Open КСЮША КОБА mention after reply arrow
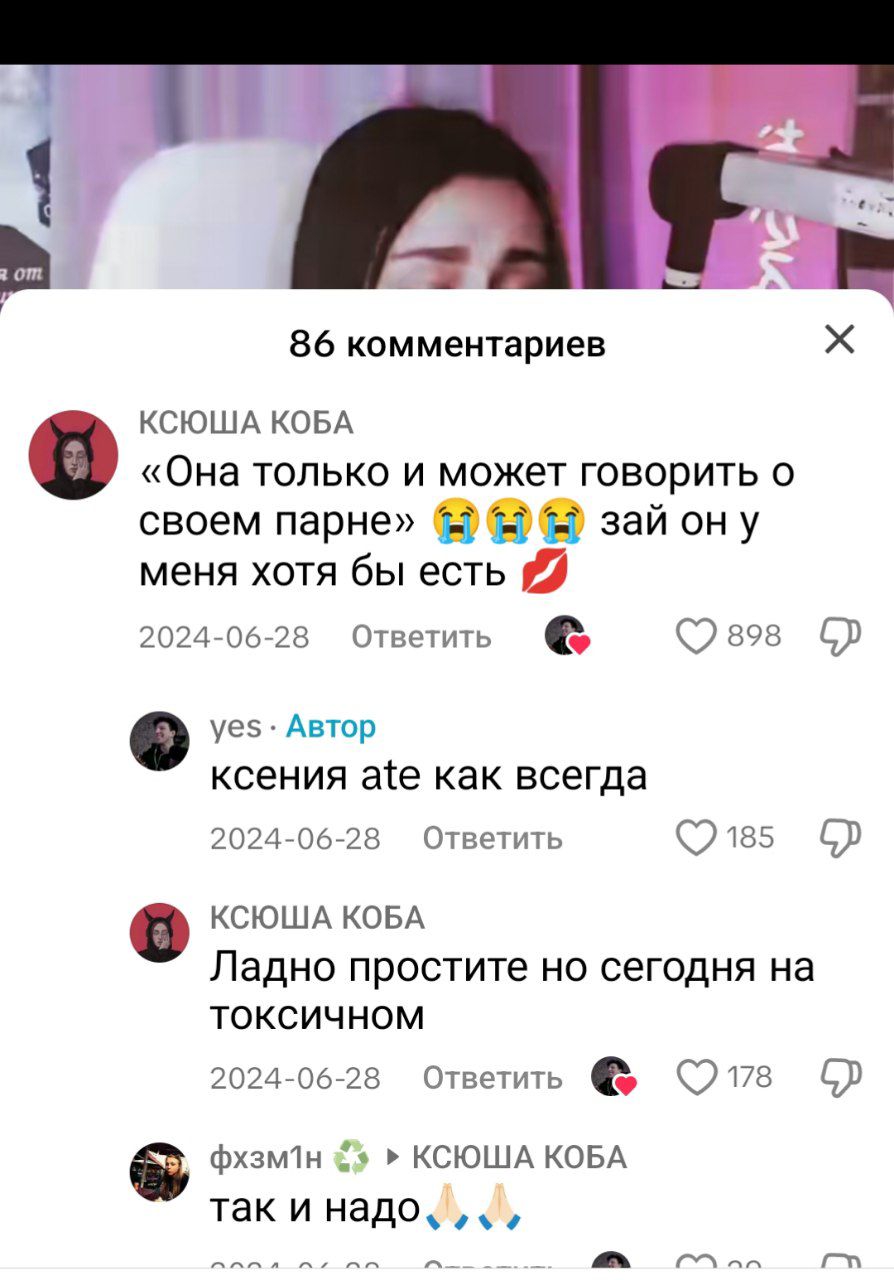 [519, 1157]
